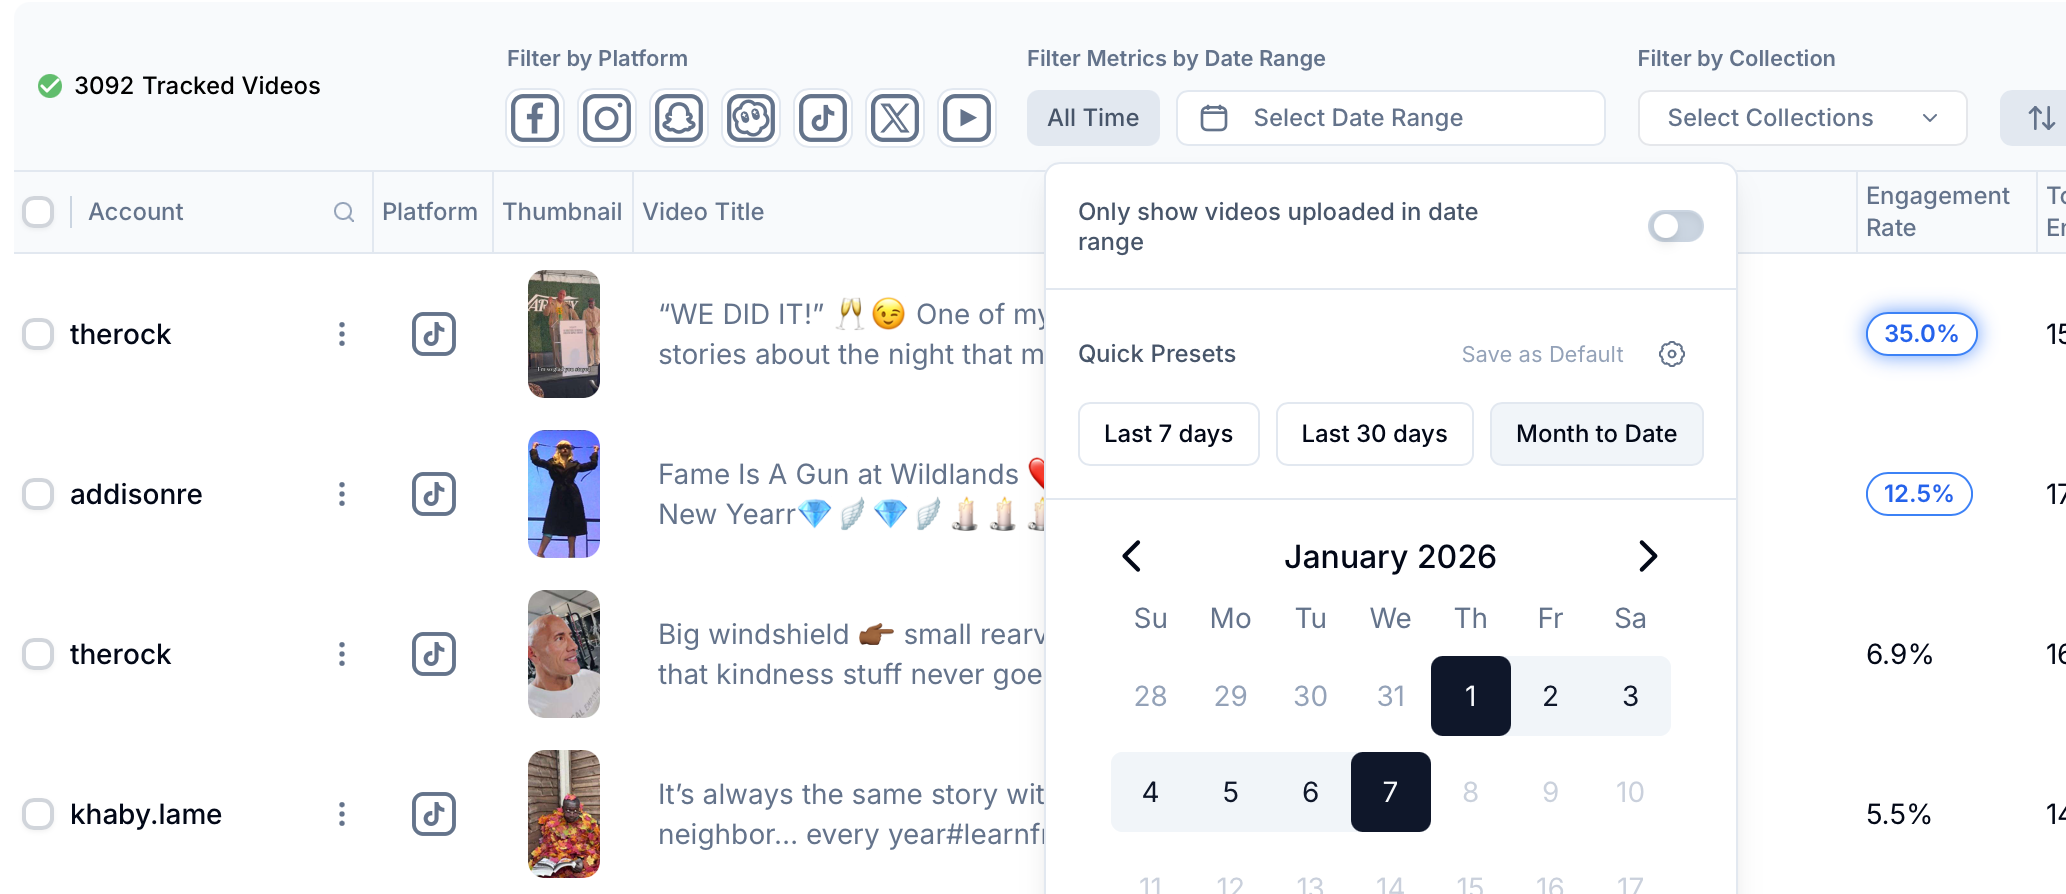Filter videos by Facebook platform
This screenshot has height=894, width=2066.
click(x=535, y=118)
